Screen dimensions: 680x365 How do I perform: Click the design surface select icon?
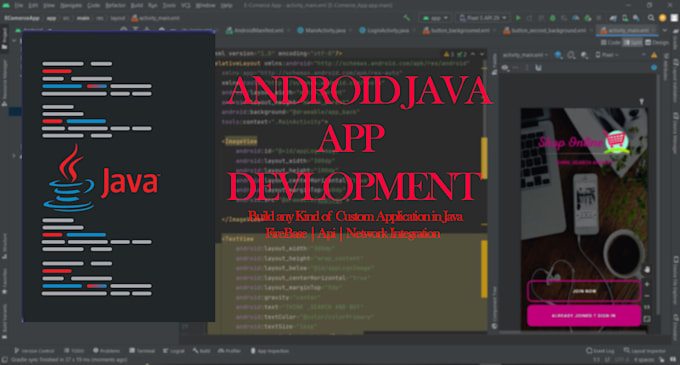click(559, 55)
